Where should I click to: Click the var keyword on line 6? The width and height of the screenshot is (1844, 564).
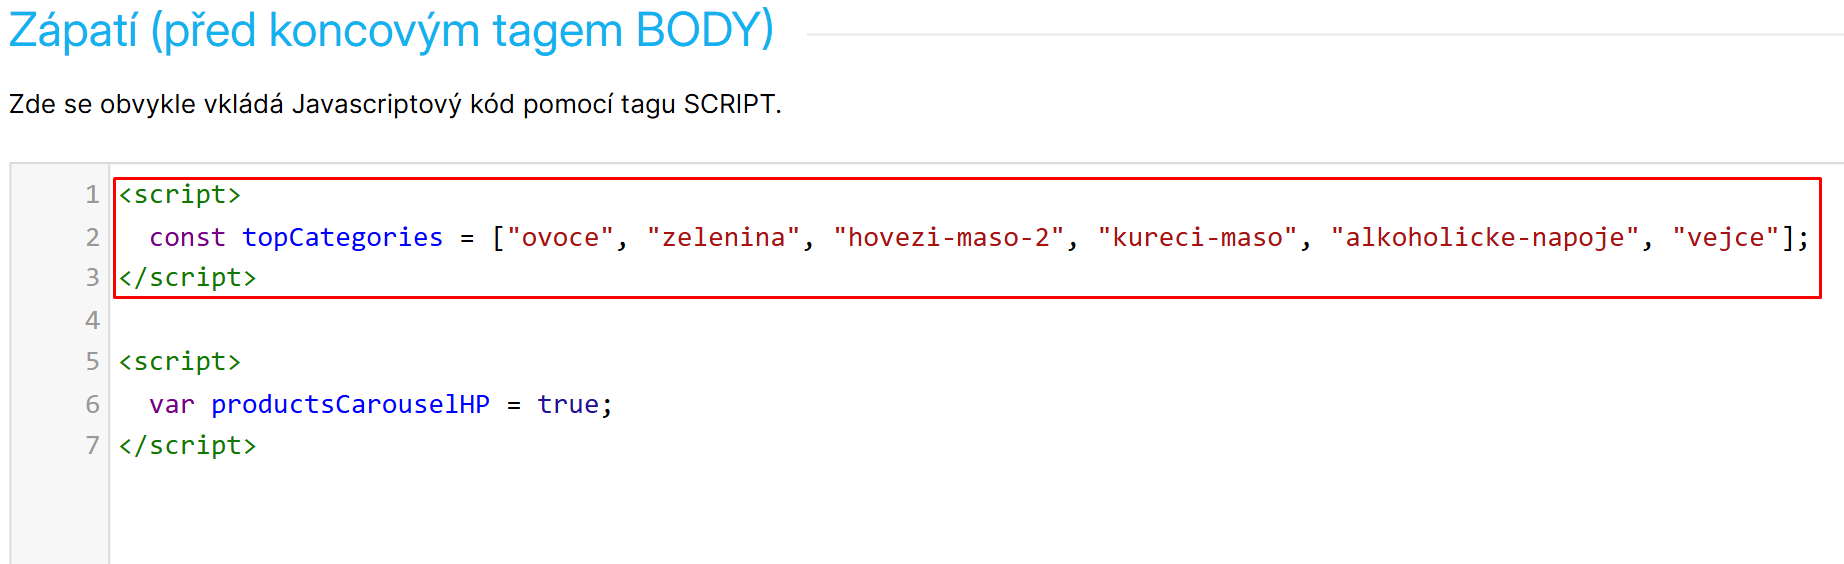[x=172, y=404]
